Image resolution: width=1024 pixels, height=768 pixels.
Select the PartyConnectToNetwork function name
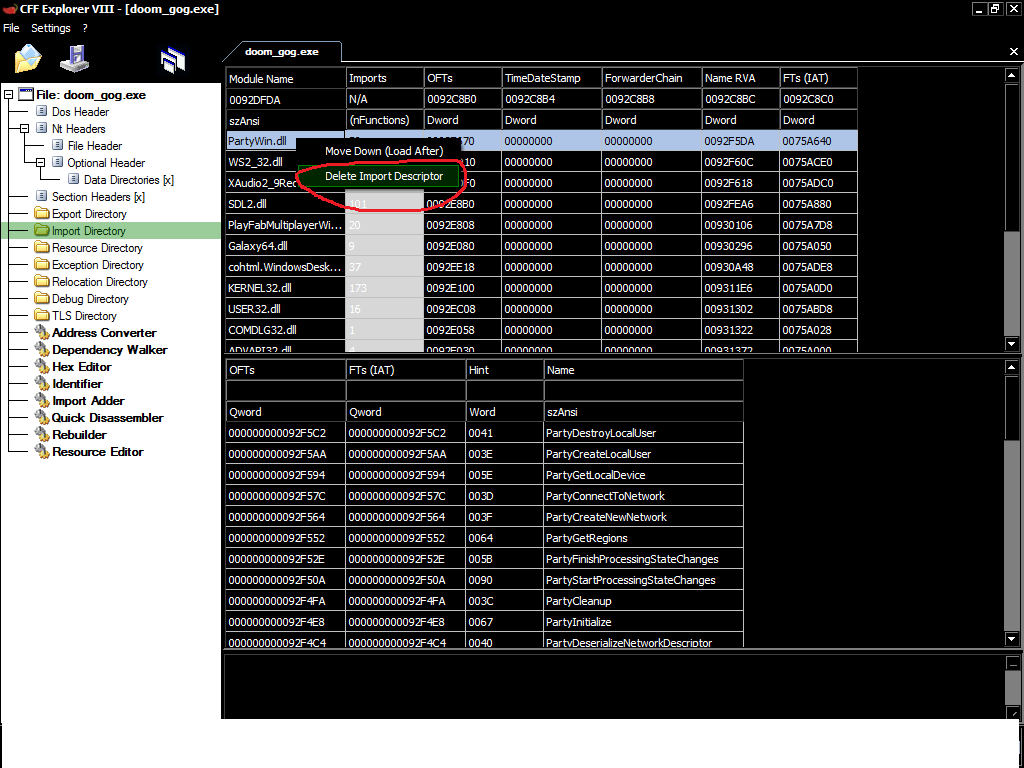pos(605,496)
